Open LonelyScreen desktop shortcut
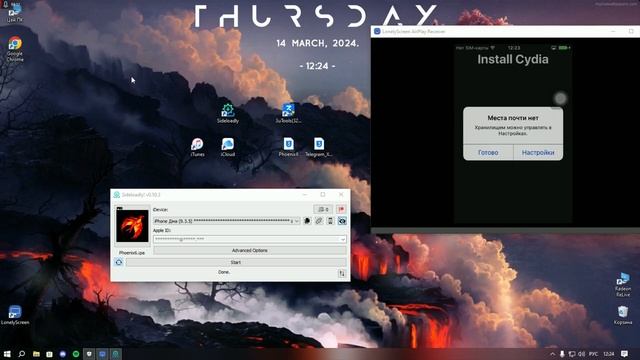Screen dimensions: 640x360 tap(15, 315)
